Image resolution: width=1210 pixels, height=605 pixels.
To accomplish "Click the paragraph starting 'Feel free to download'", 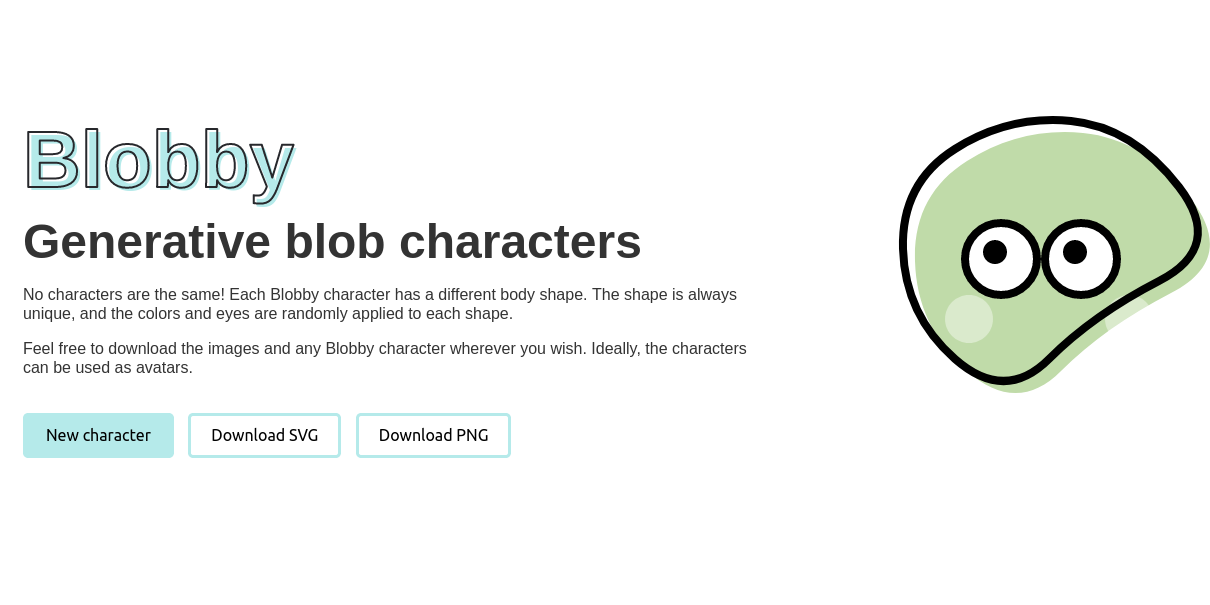I will tap(385, 358).
